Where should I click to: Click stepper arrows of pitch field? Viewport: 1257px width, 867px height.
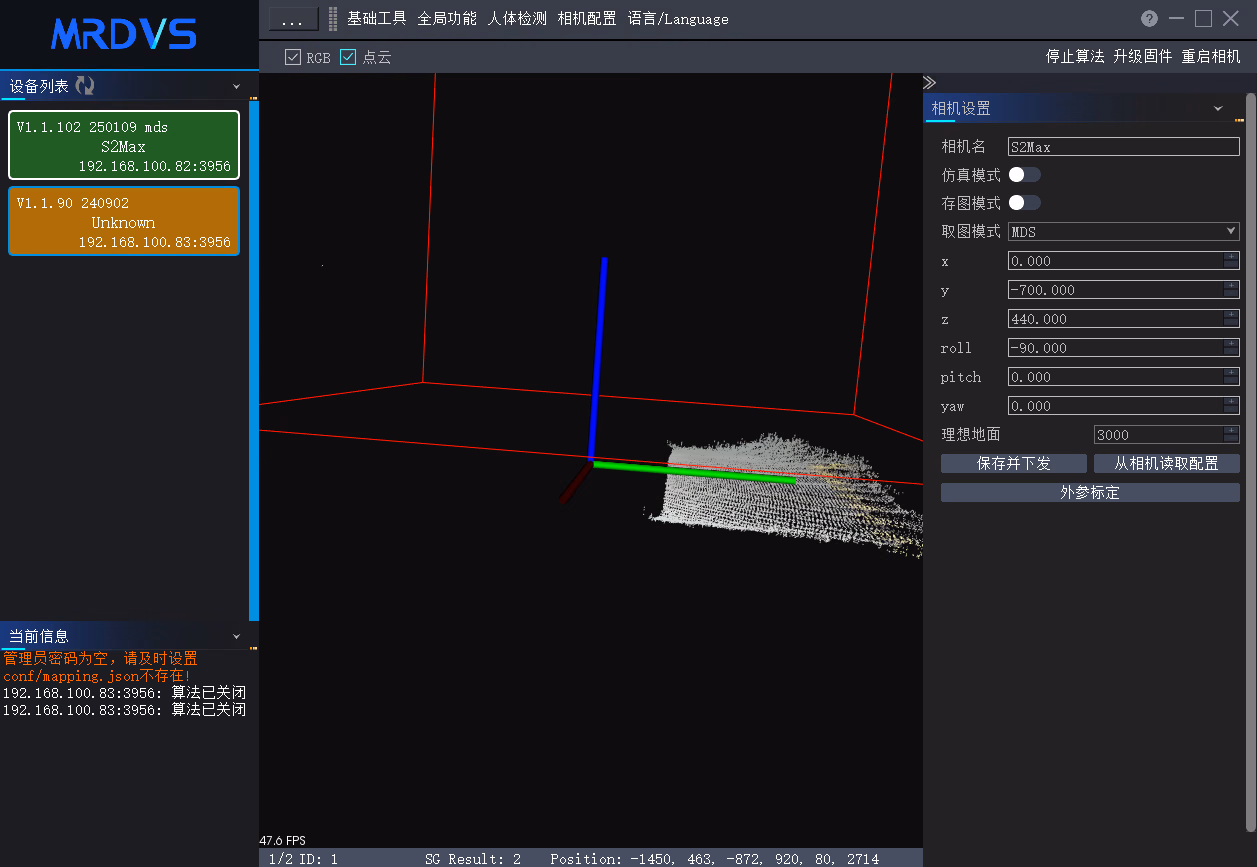[x=1231, y=376]
